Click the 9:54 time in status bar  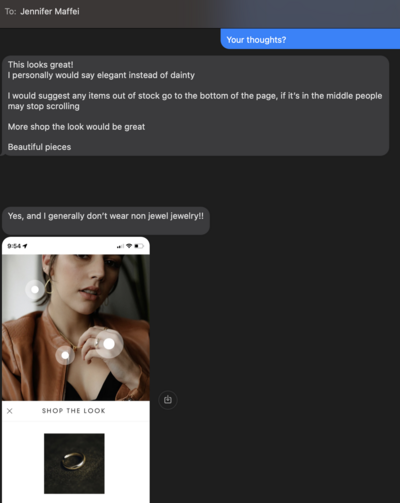click(14, 246)
